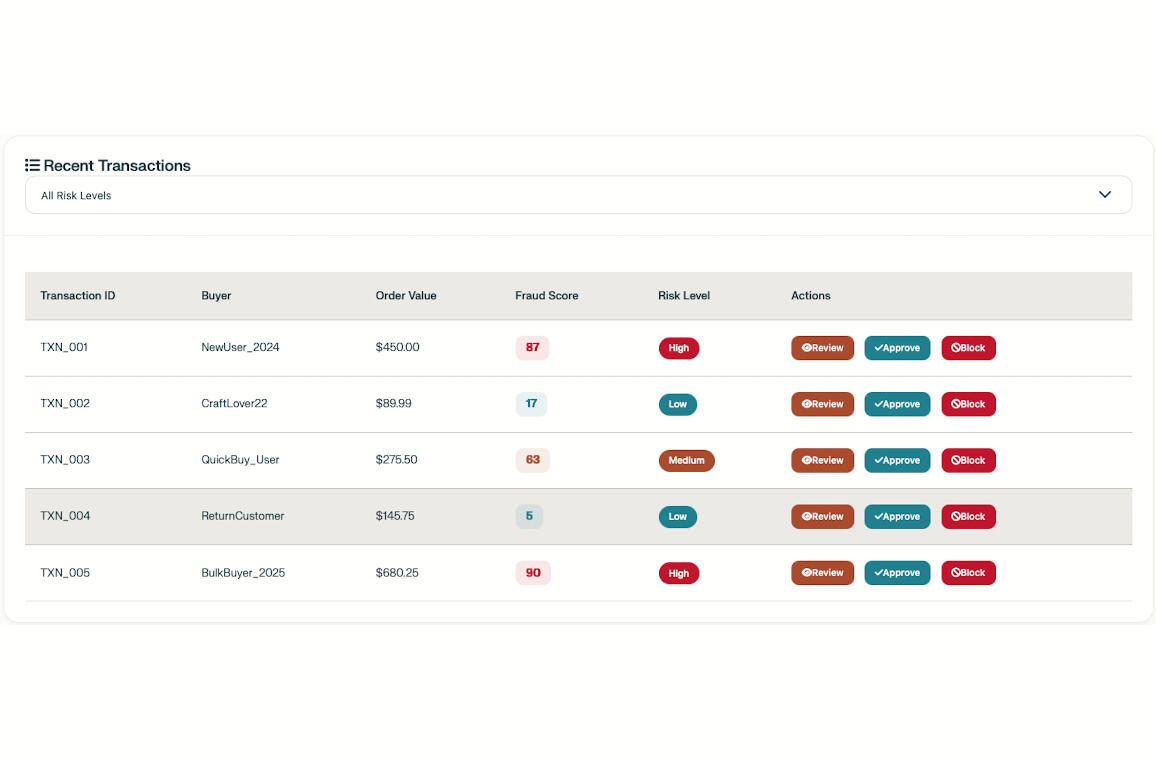
Task: Click the $275.50 order value
Action: click(397, 459)
